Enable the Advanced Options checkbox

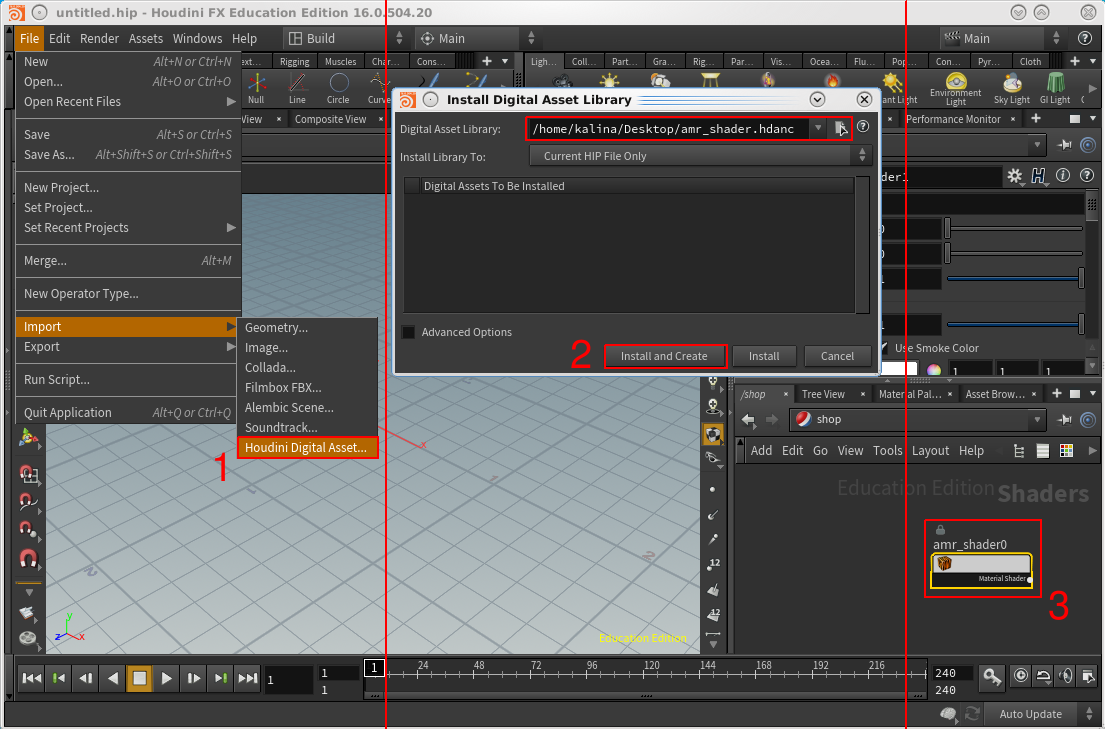(408, 332)
